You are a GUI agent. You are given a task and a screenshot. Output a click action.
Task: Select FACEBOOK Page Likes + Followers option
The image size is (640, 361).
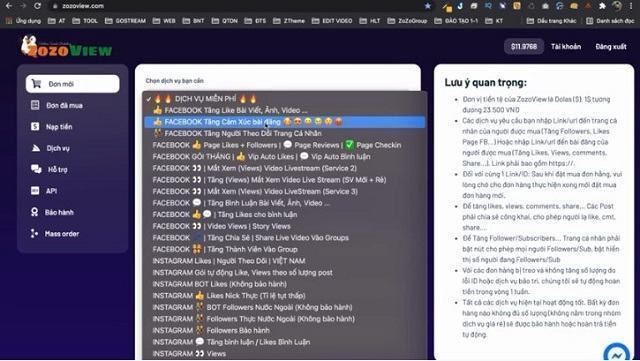pos(284,145)
